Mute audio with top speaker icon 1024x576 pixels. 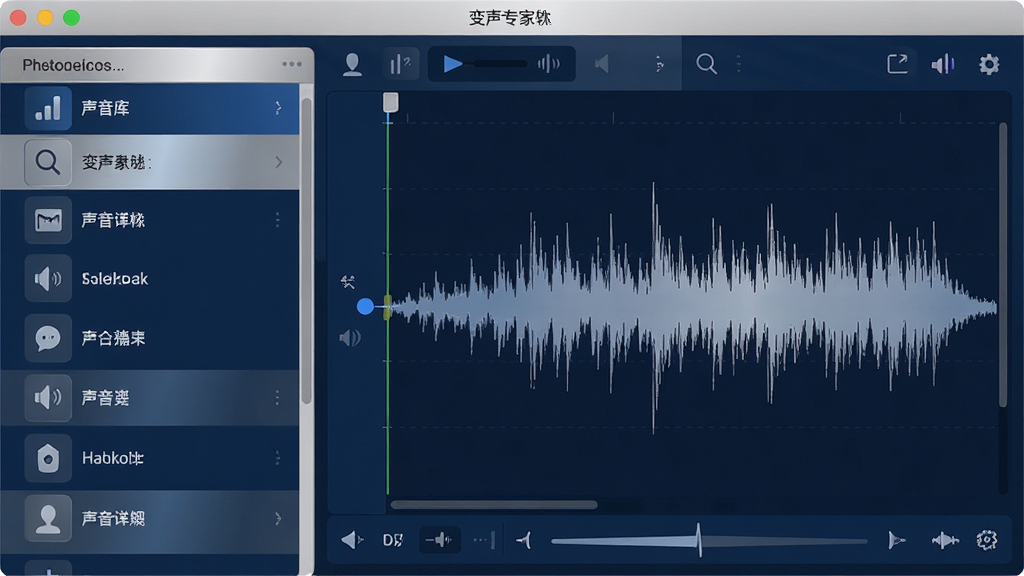click(602, 64)
